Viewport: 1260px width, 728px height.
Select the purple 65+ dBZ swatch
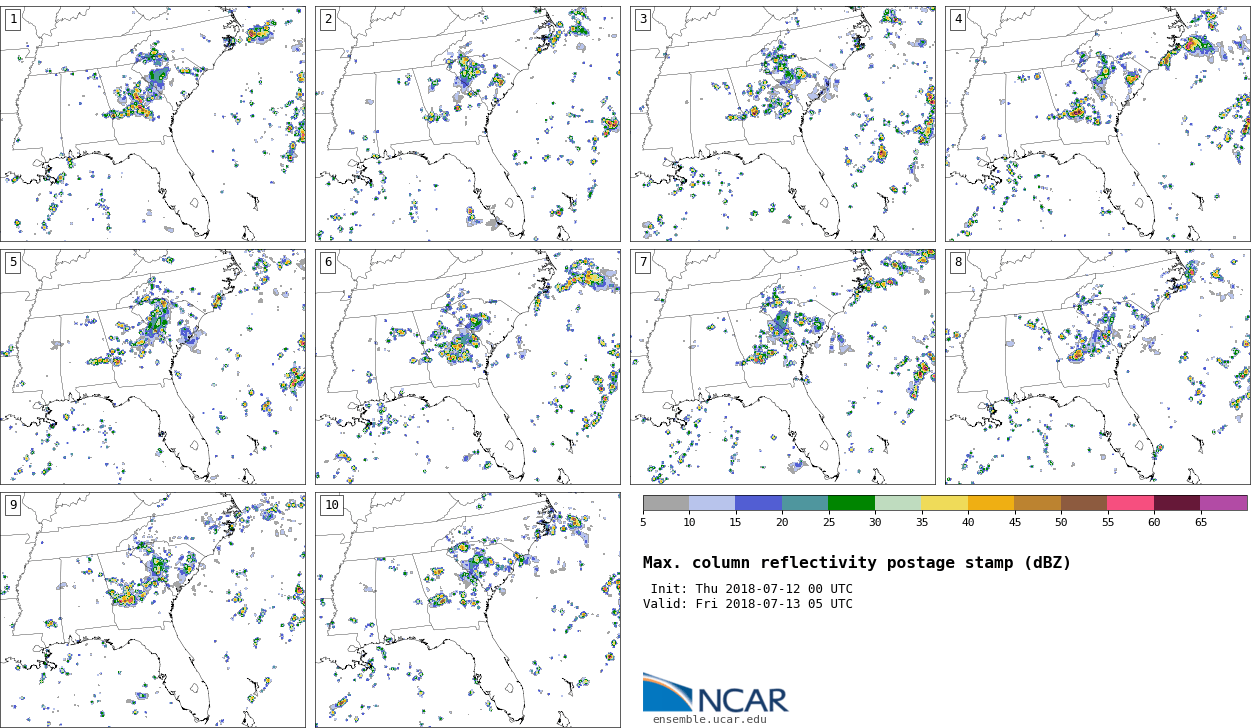pos(1223,503)
